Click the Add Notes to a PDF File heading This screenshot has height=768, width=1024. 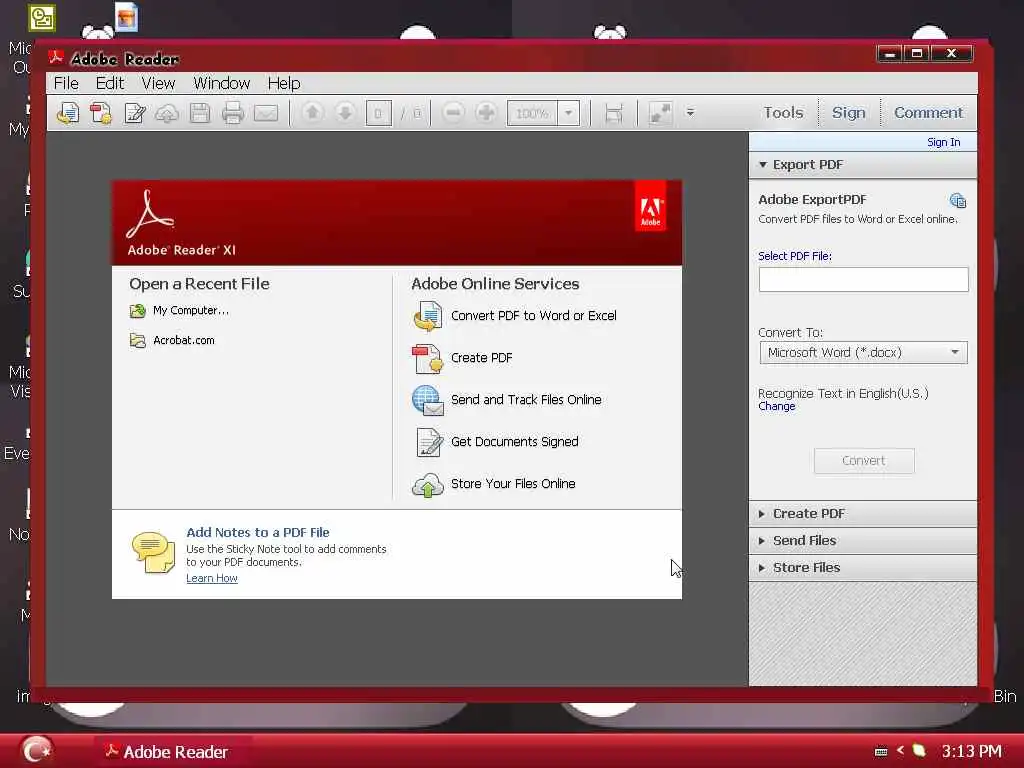tap(258, 533)
